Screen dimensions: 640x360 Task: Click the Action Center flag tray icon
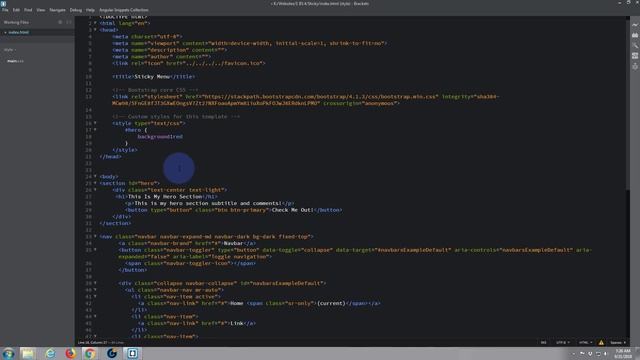point(582,353)
